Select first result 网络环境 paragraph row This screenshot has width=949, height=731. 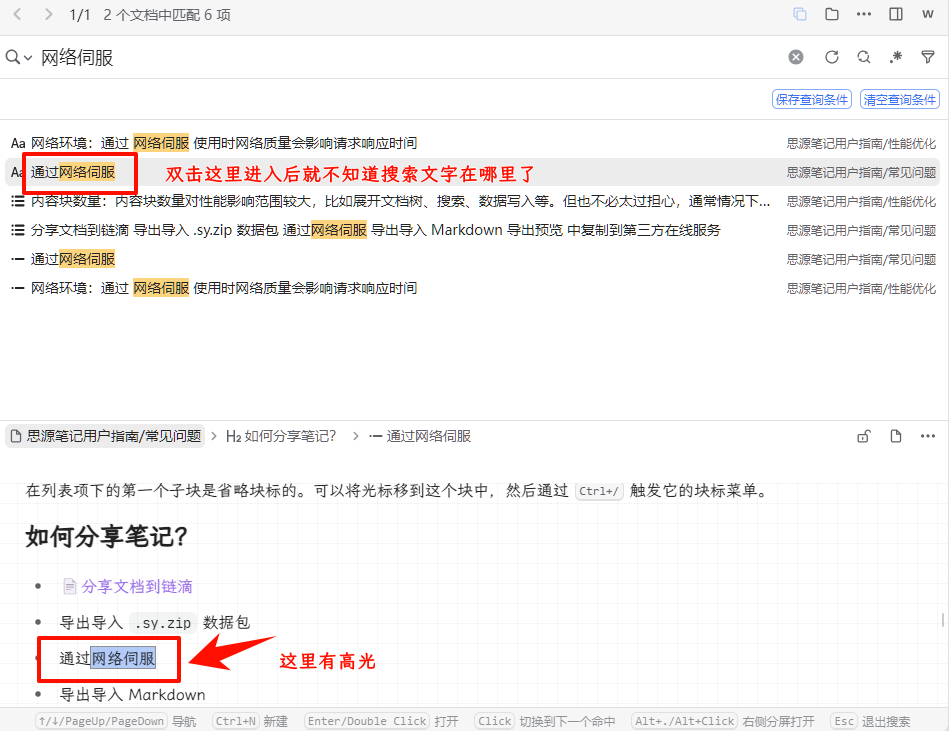point(472,143)
